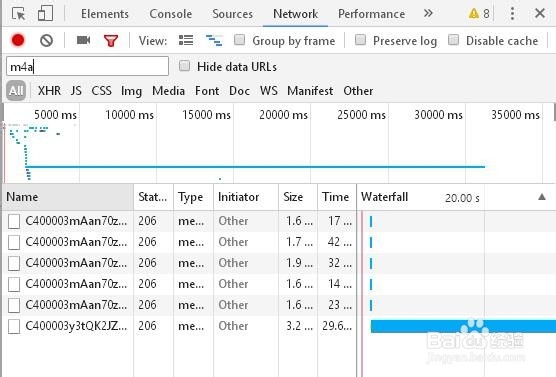This screenshot has height=377, width=556.
Task: Expand the hidden DevTools tabs chevron
Action: click(x=428, y=13)
